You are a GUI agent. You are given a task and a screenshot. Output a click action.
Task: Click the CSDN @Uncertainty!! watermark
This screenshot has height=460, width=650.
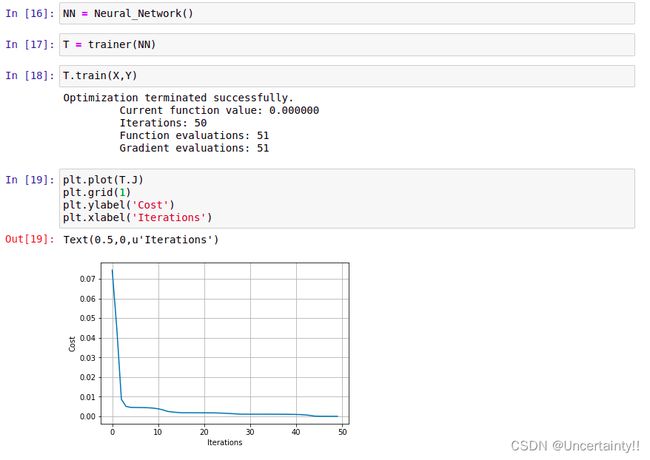tap(575, 445)
